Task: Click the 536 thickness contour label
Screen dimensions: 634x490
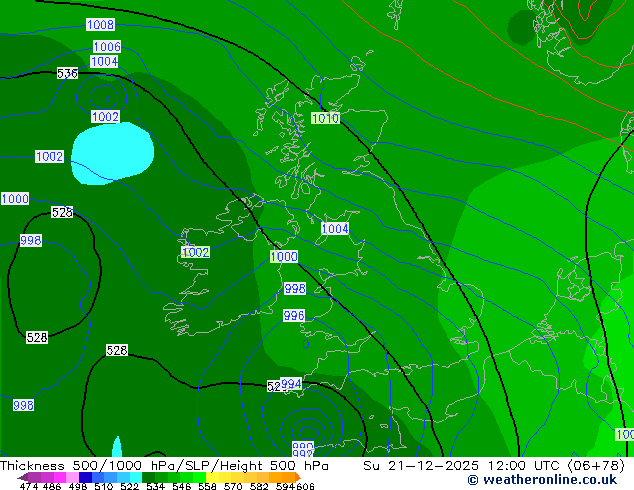Action: click(x=67, y=74)
